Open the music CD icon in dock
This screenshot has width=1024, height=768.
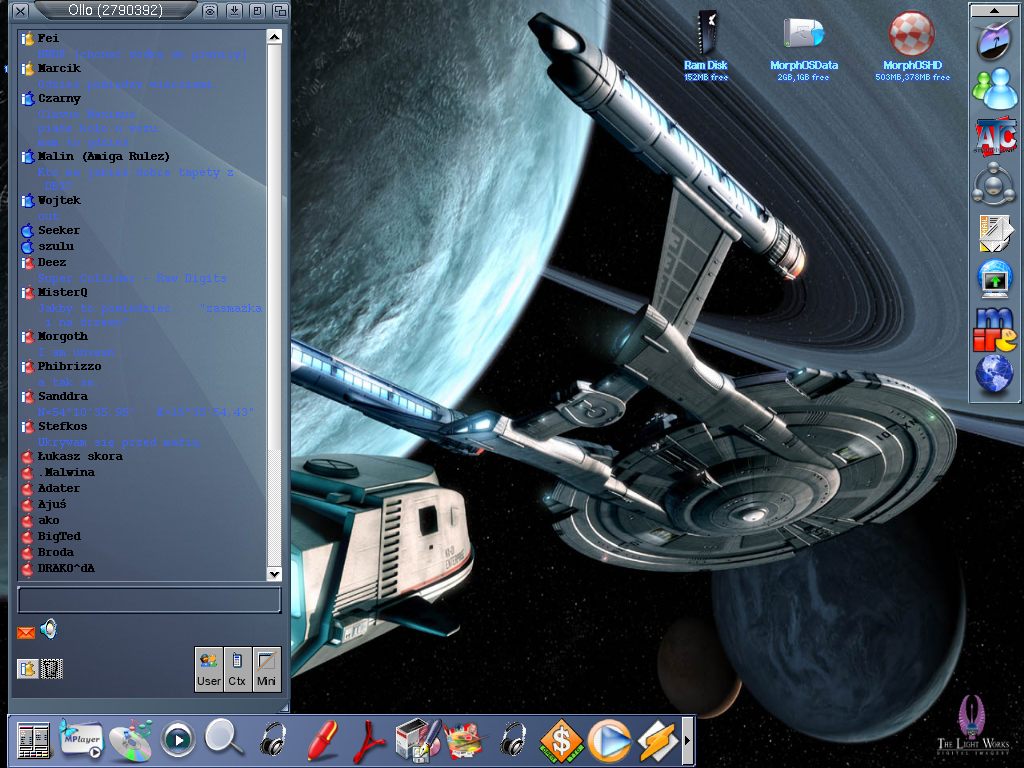(x=131, y=741)
